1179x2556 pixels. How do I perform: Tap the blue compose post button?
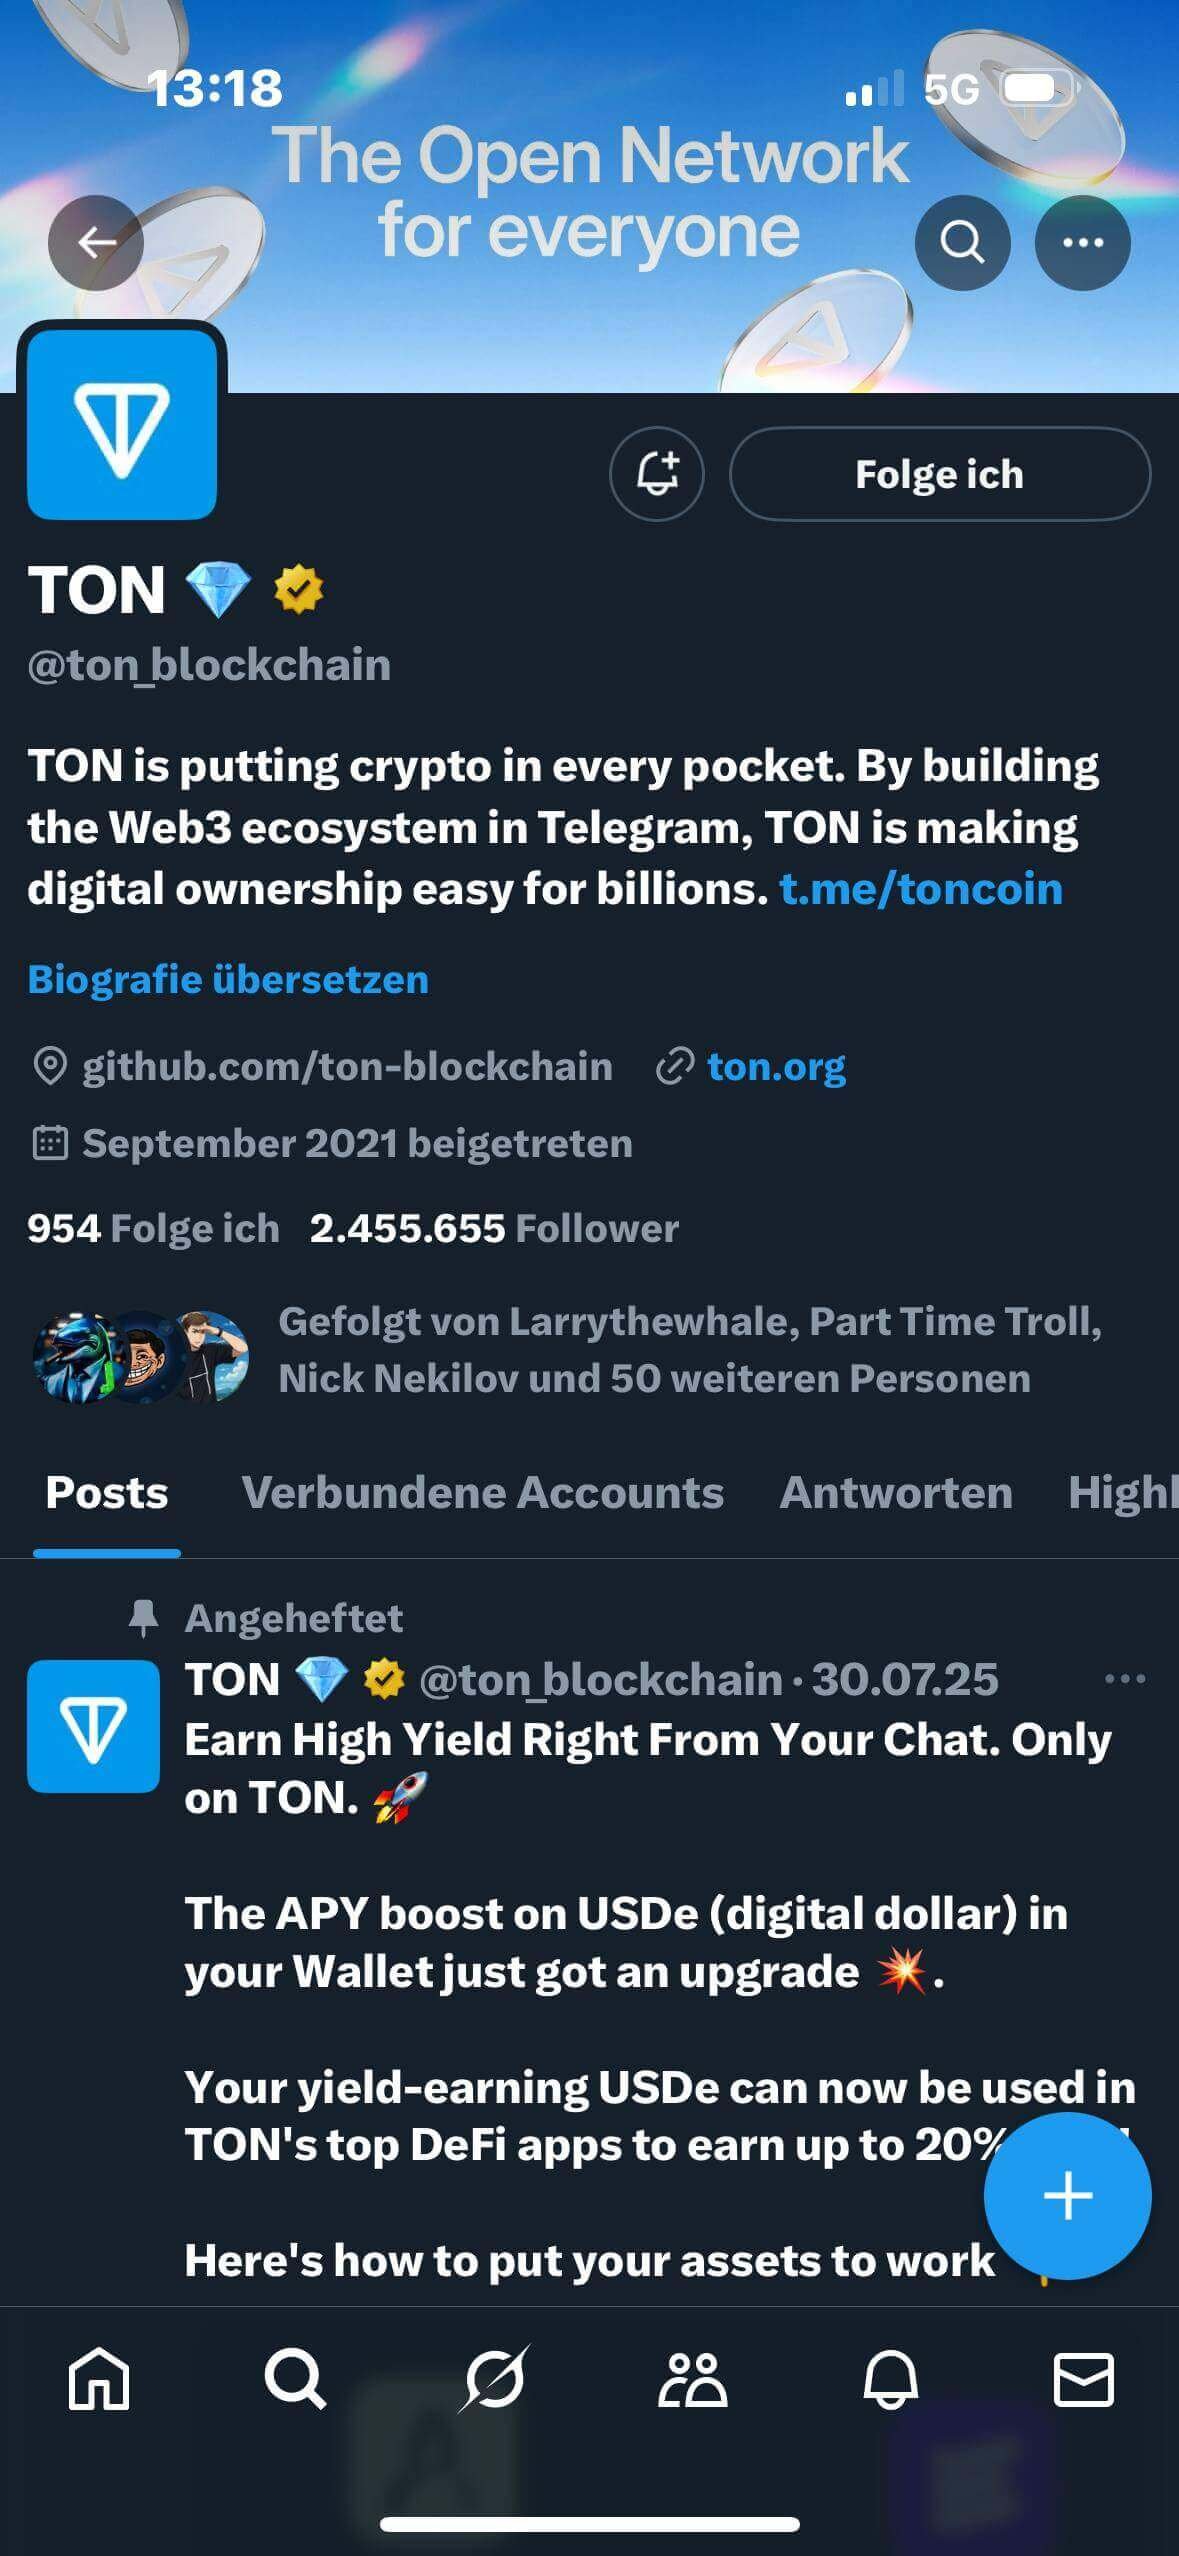pos(1067,2195)
